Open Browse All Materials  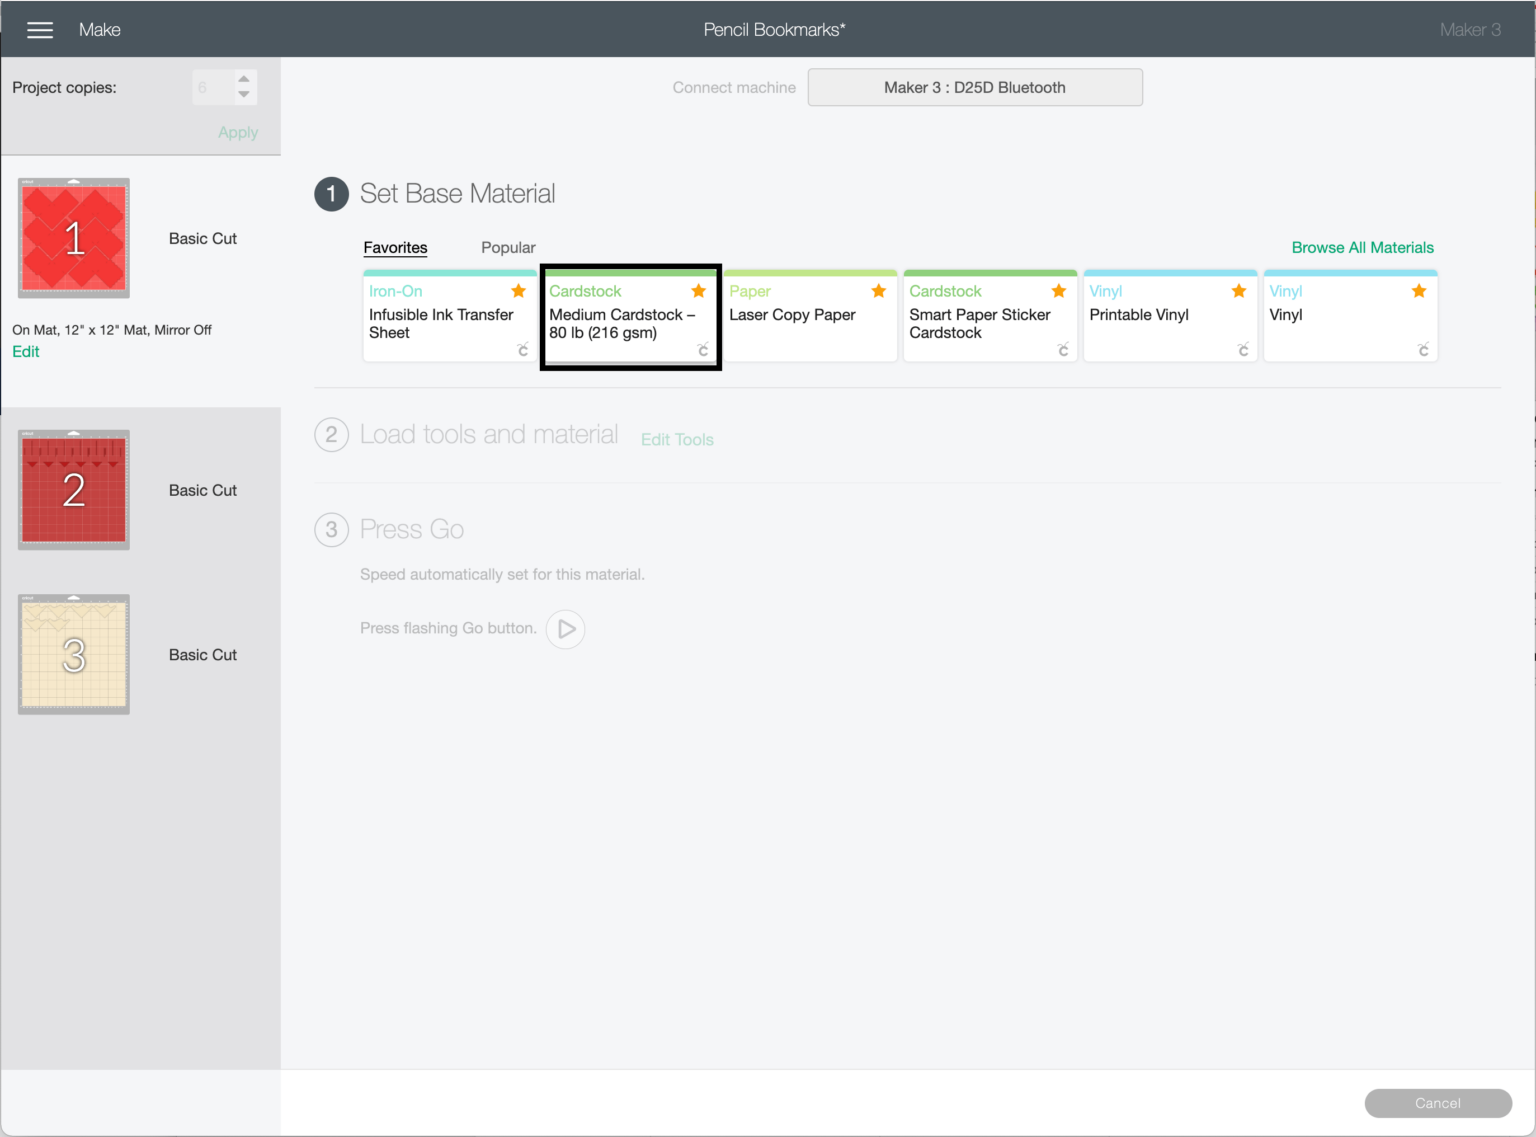(x=1362, y=248)
